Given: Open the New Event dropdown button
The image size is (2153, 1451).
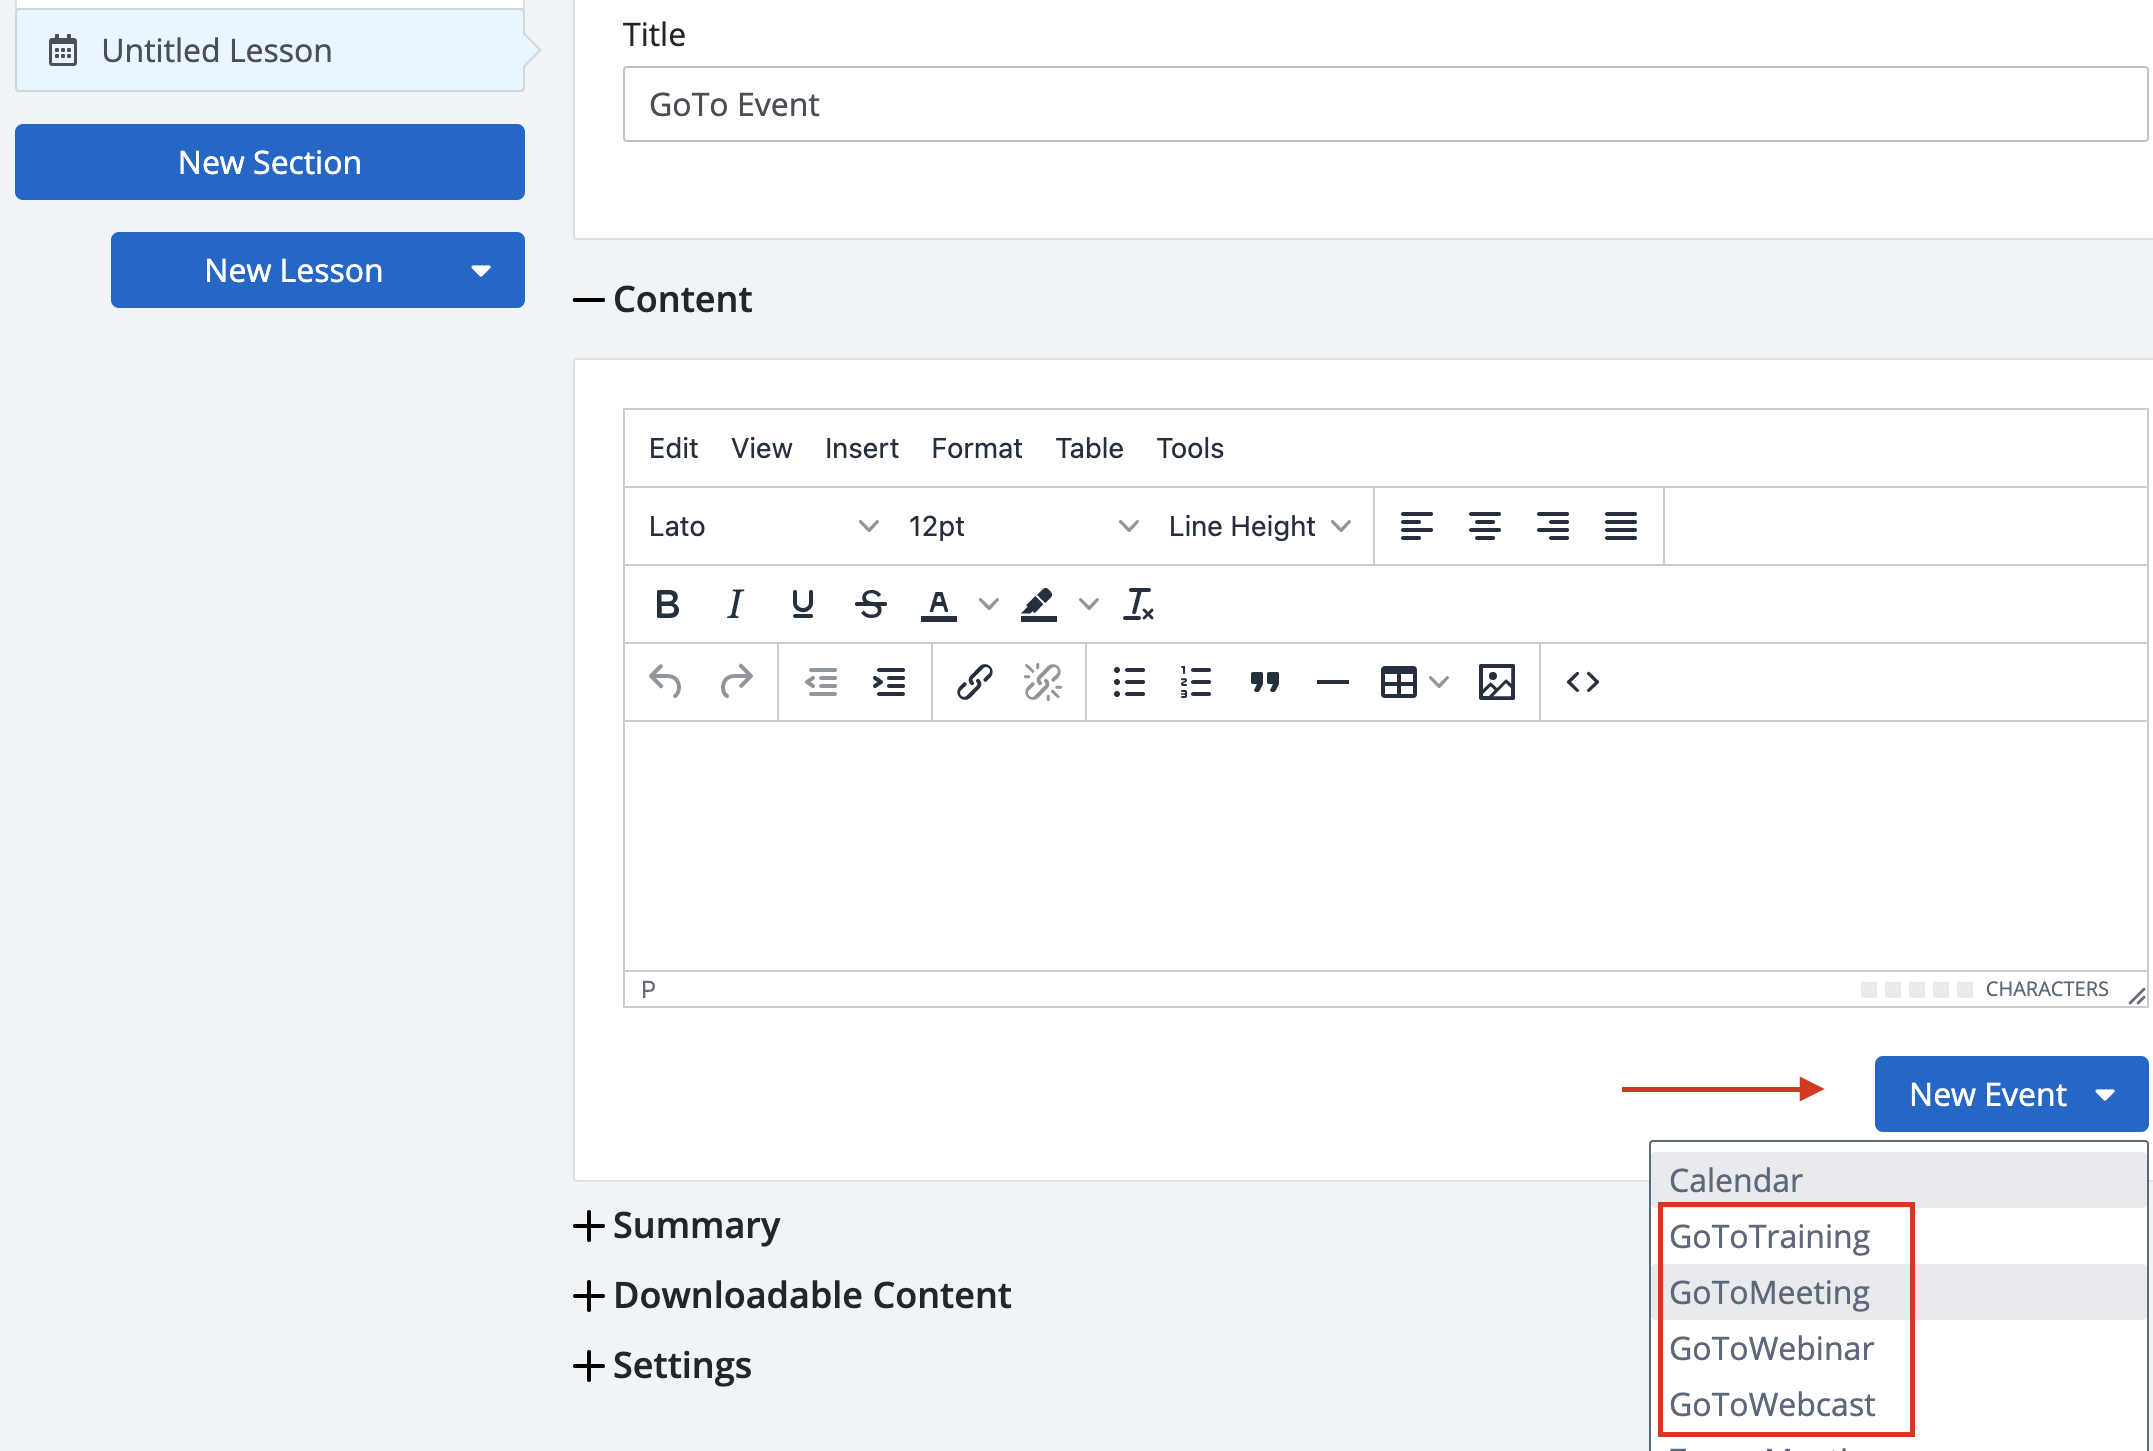Looking at the screenshot, I should (x=2011, y=1094).
